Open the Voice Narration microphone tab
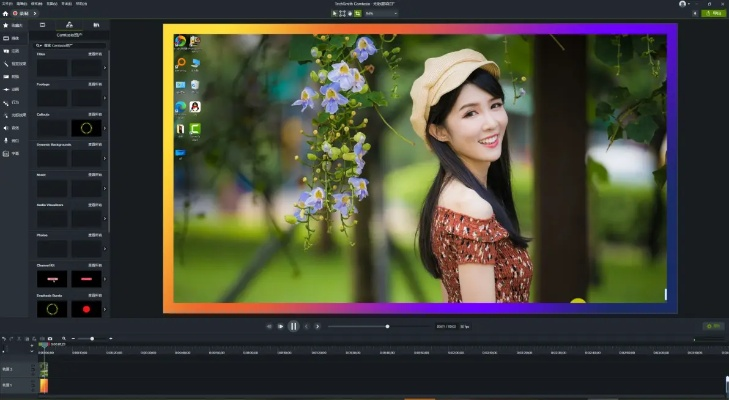This screenshot has height=400, width=729. 13,140
